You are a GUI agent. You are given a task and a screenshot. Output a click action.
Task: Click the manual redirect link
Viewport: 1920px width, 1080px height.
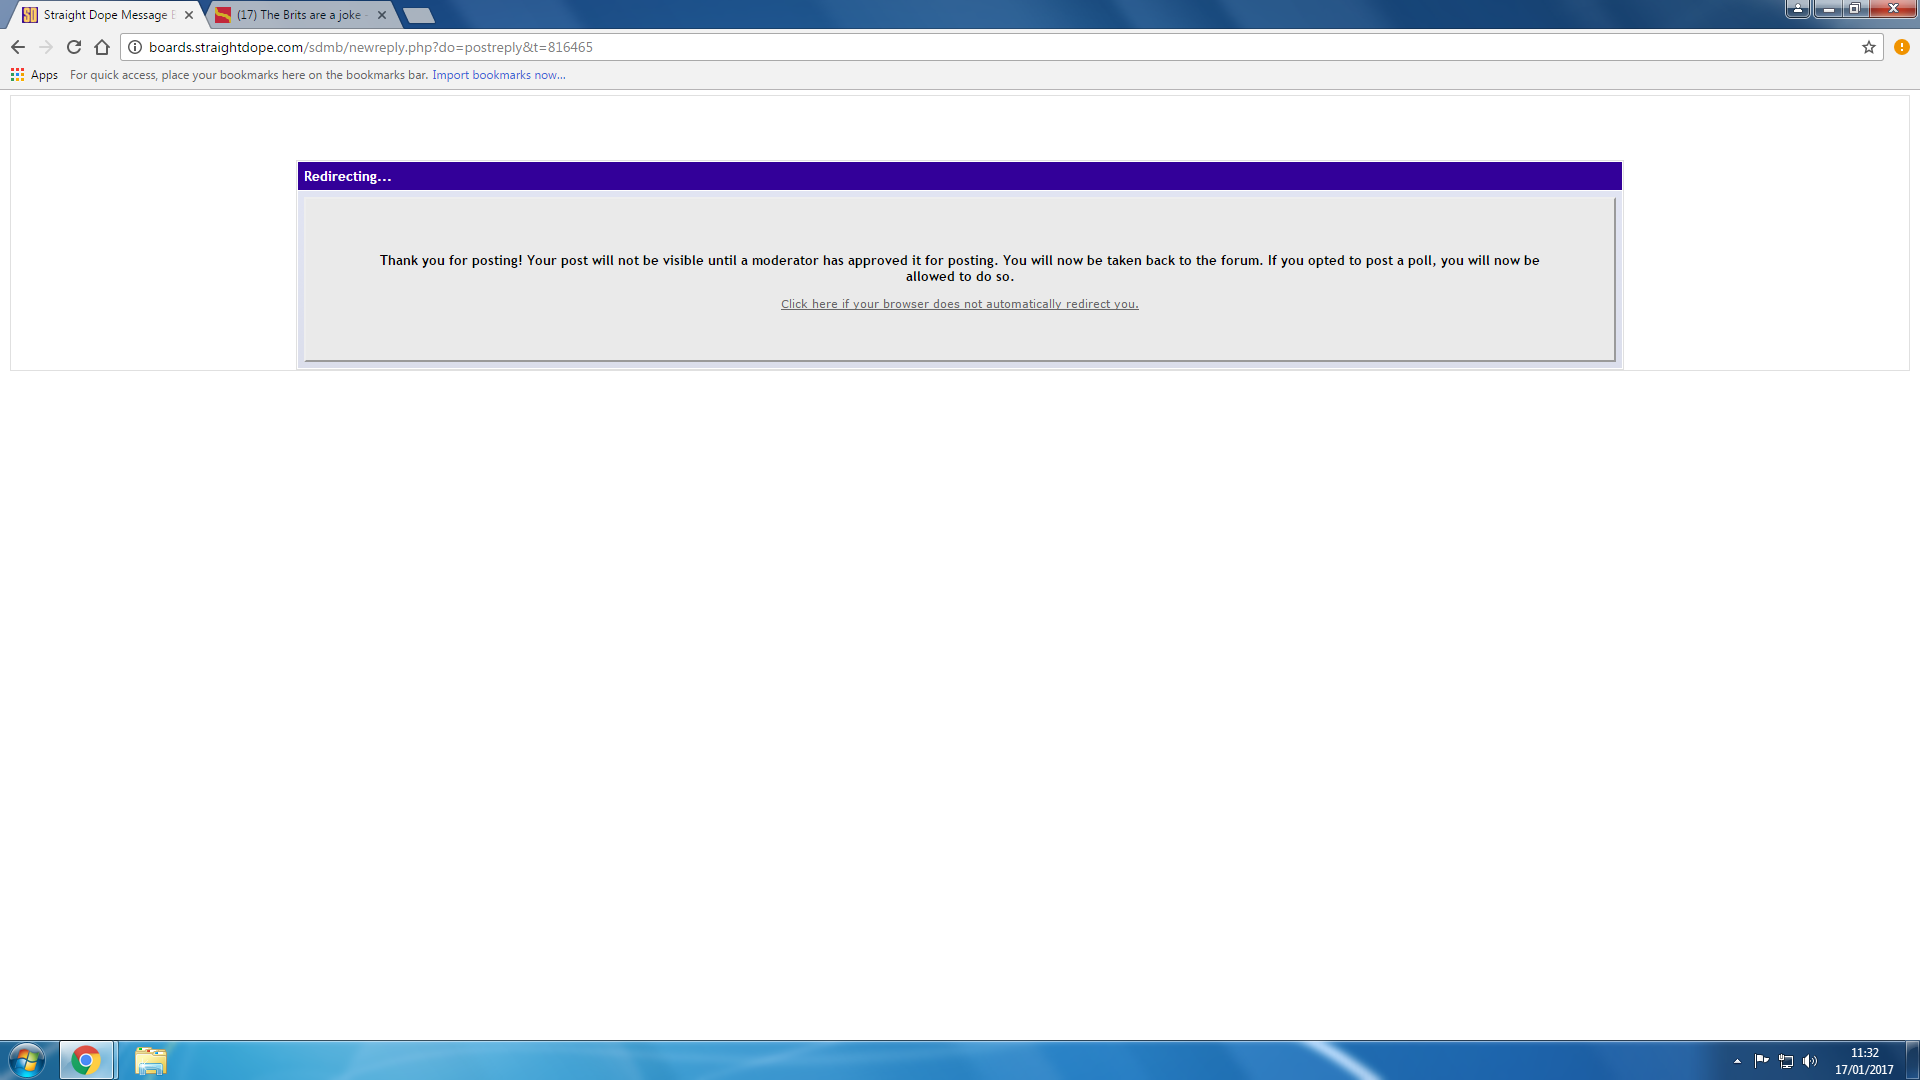tap(959, 304)
